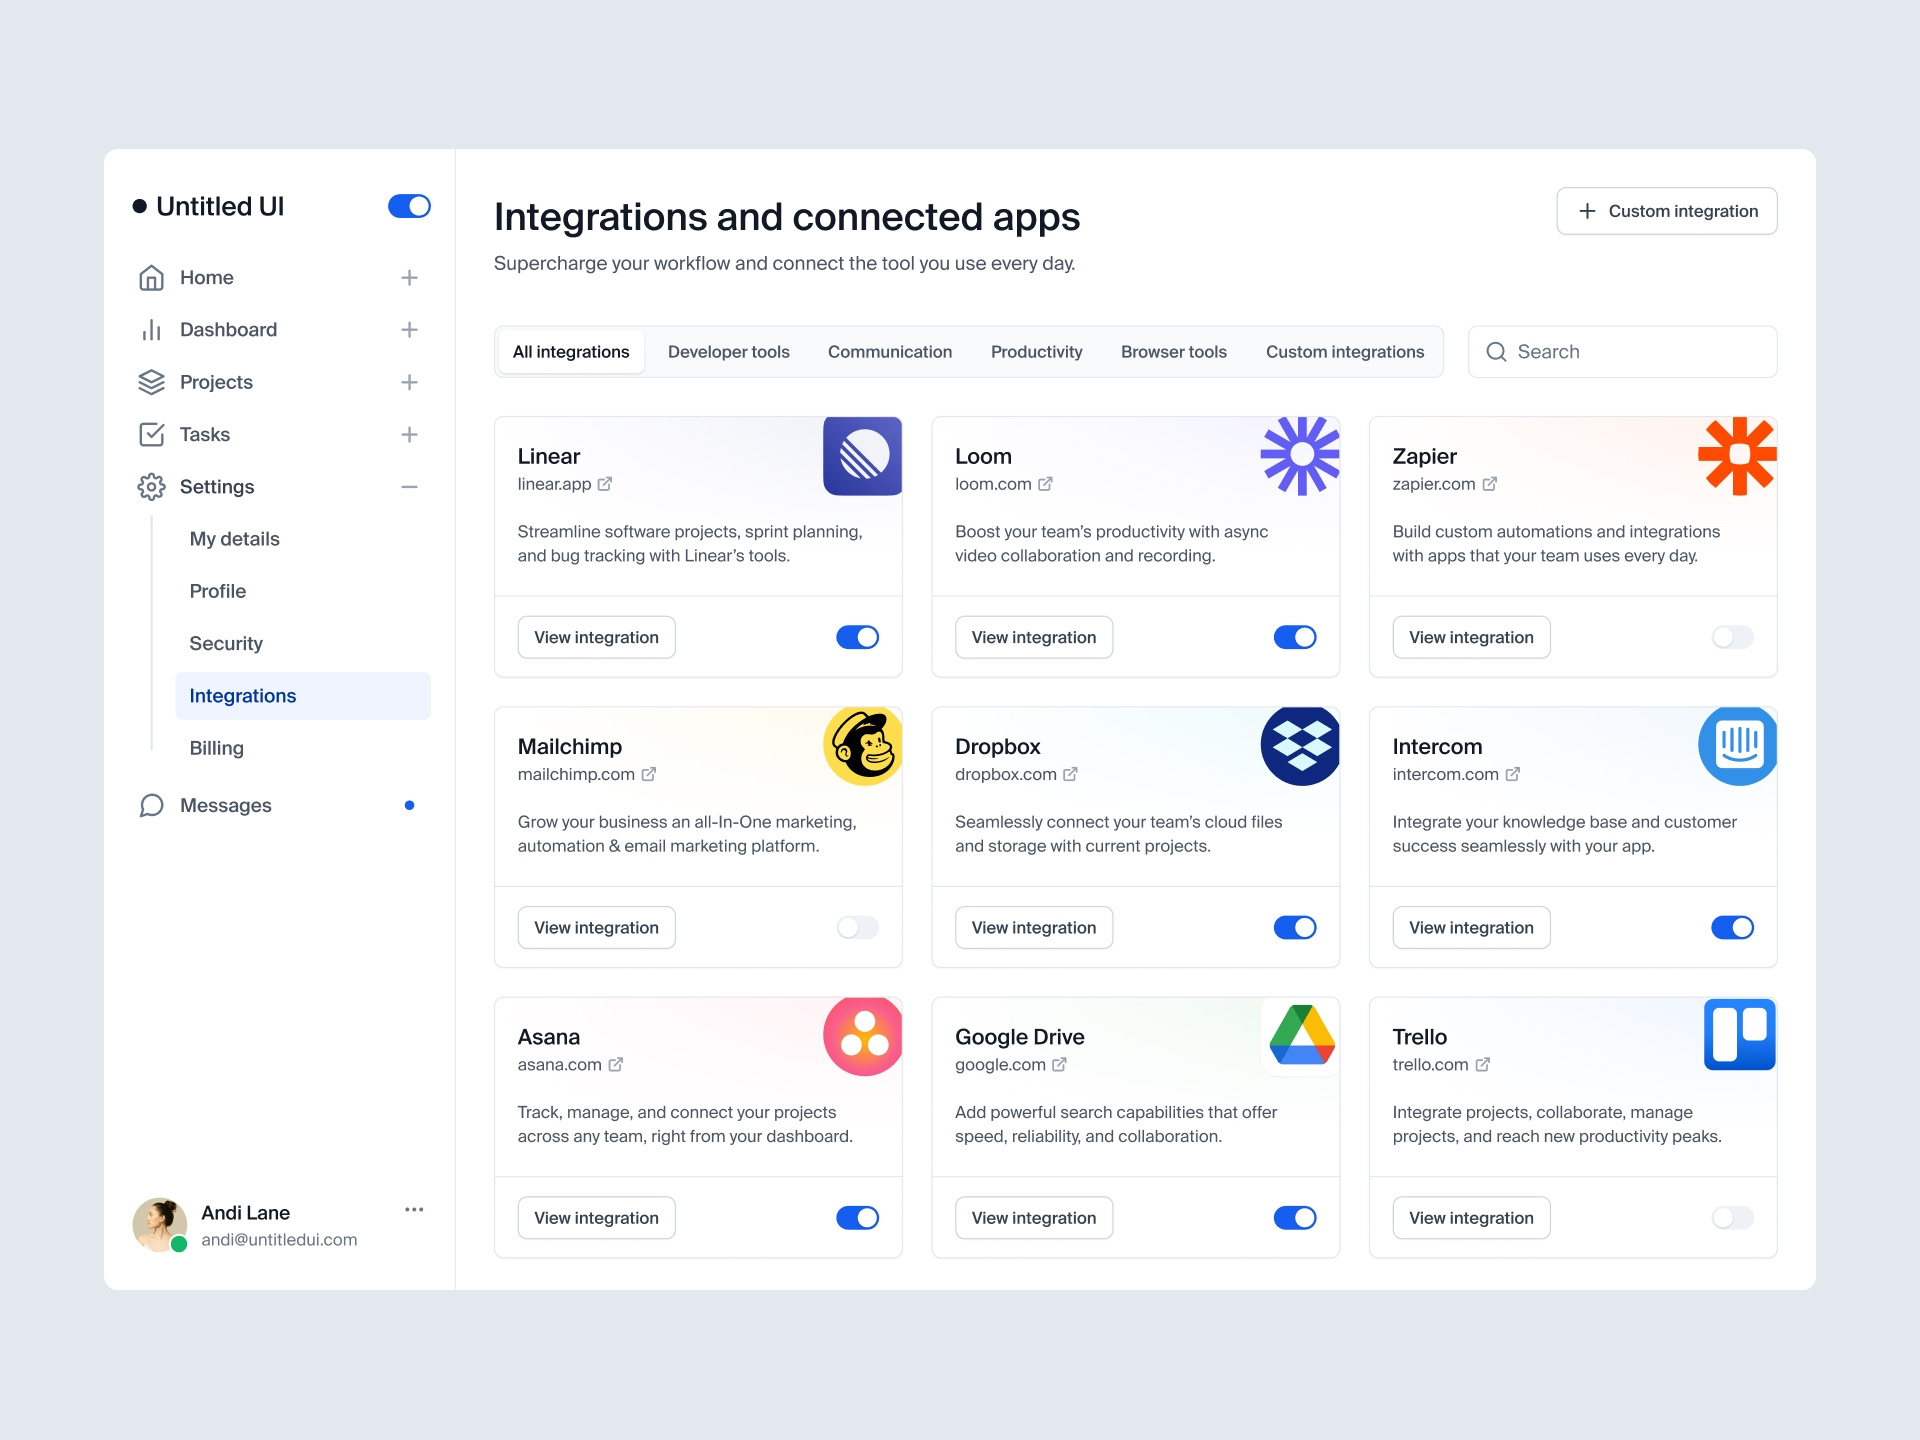Turn on the Mailchimp integration switch
The height and width of the screenshot is (1440, 1920).
click(857, 928)
